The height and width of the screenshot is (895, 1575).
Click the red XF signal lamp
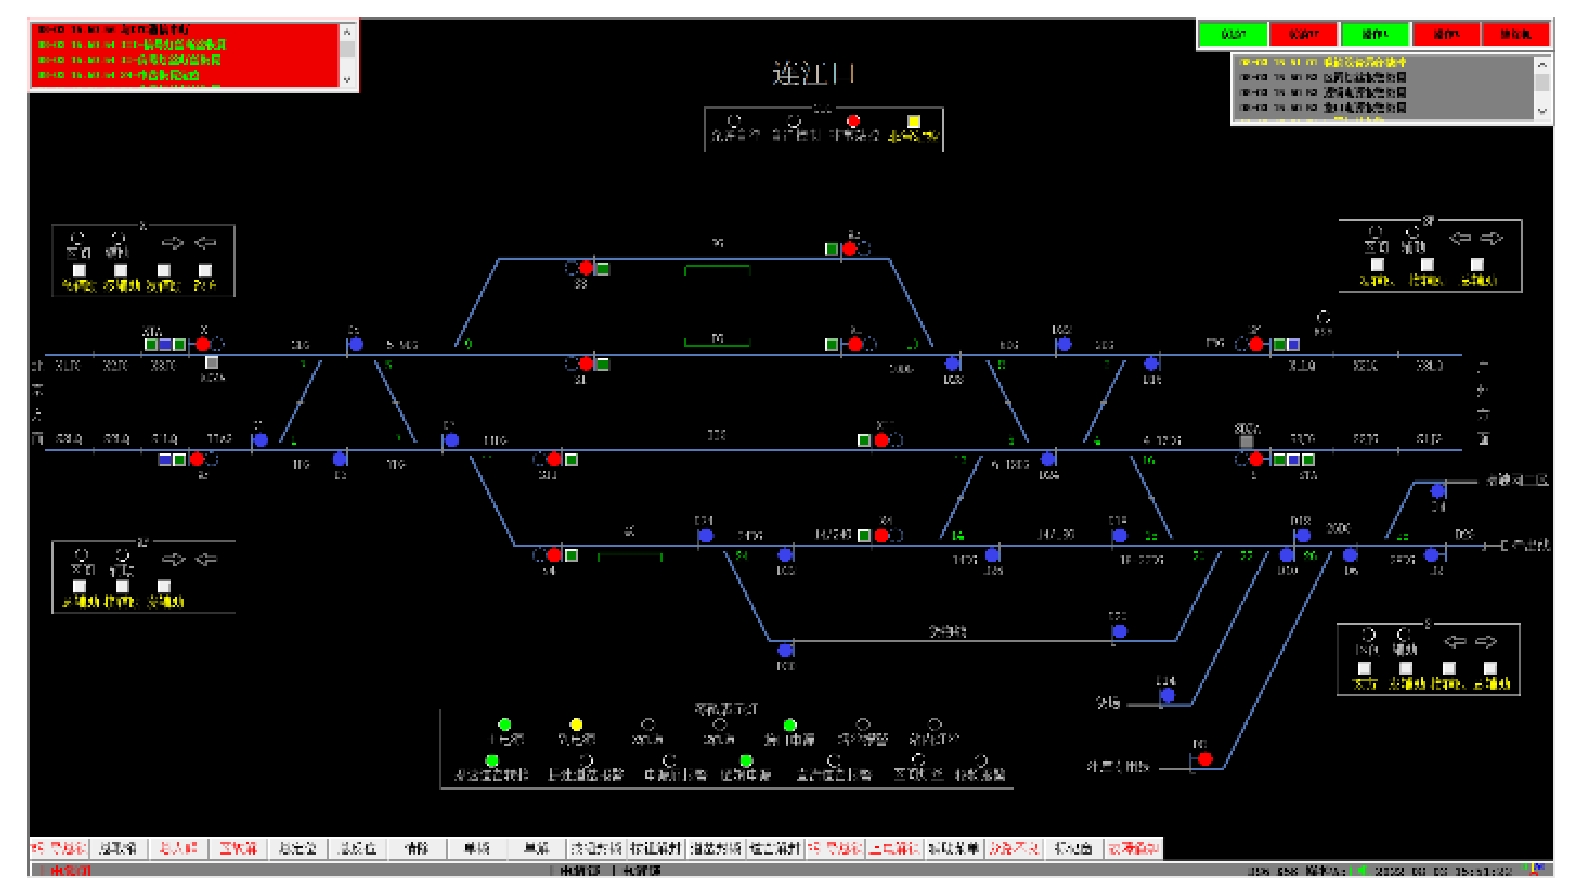197,459
